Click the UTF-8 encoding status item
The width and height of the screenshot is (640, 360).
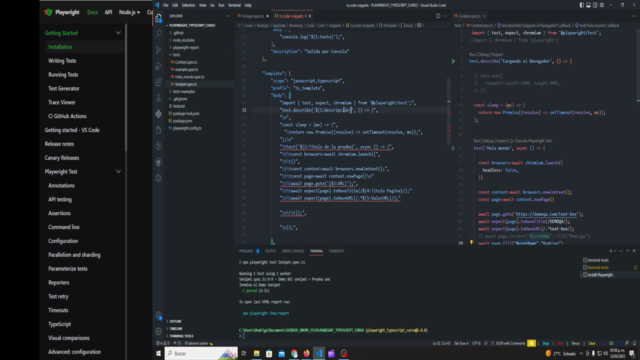[476, 343]
